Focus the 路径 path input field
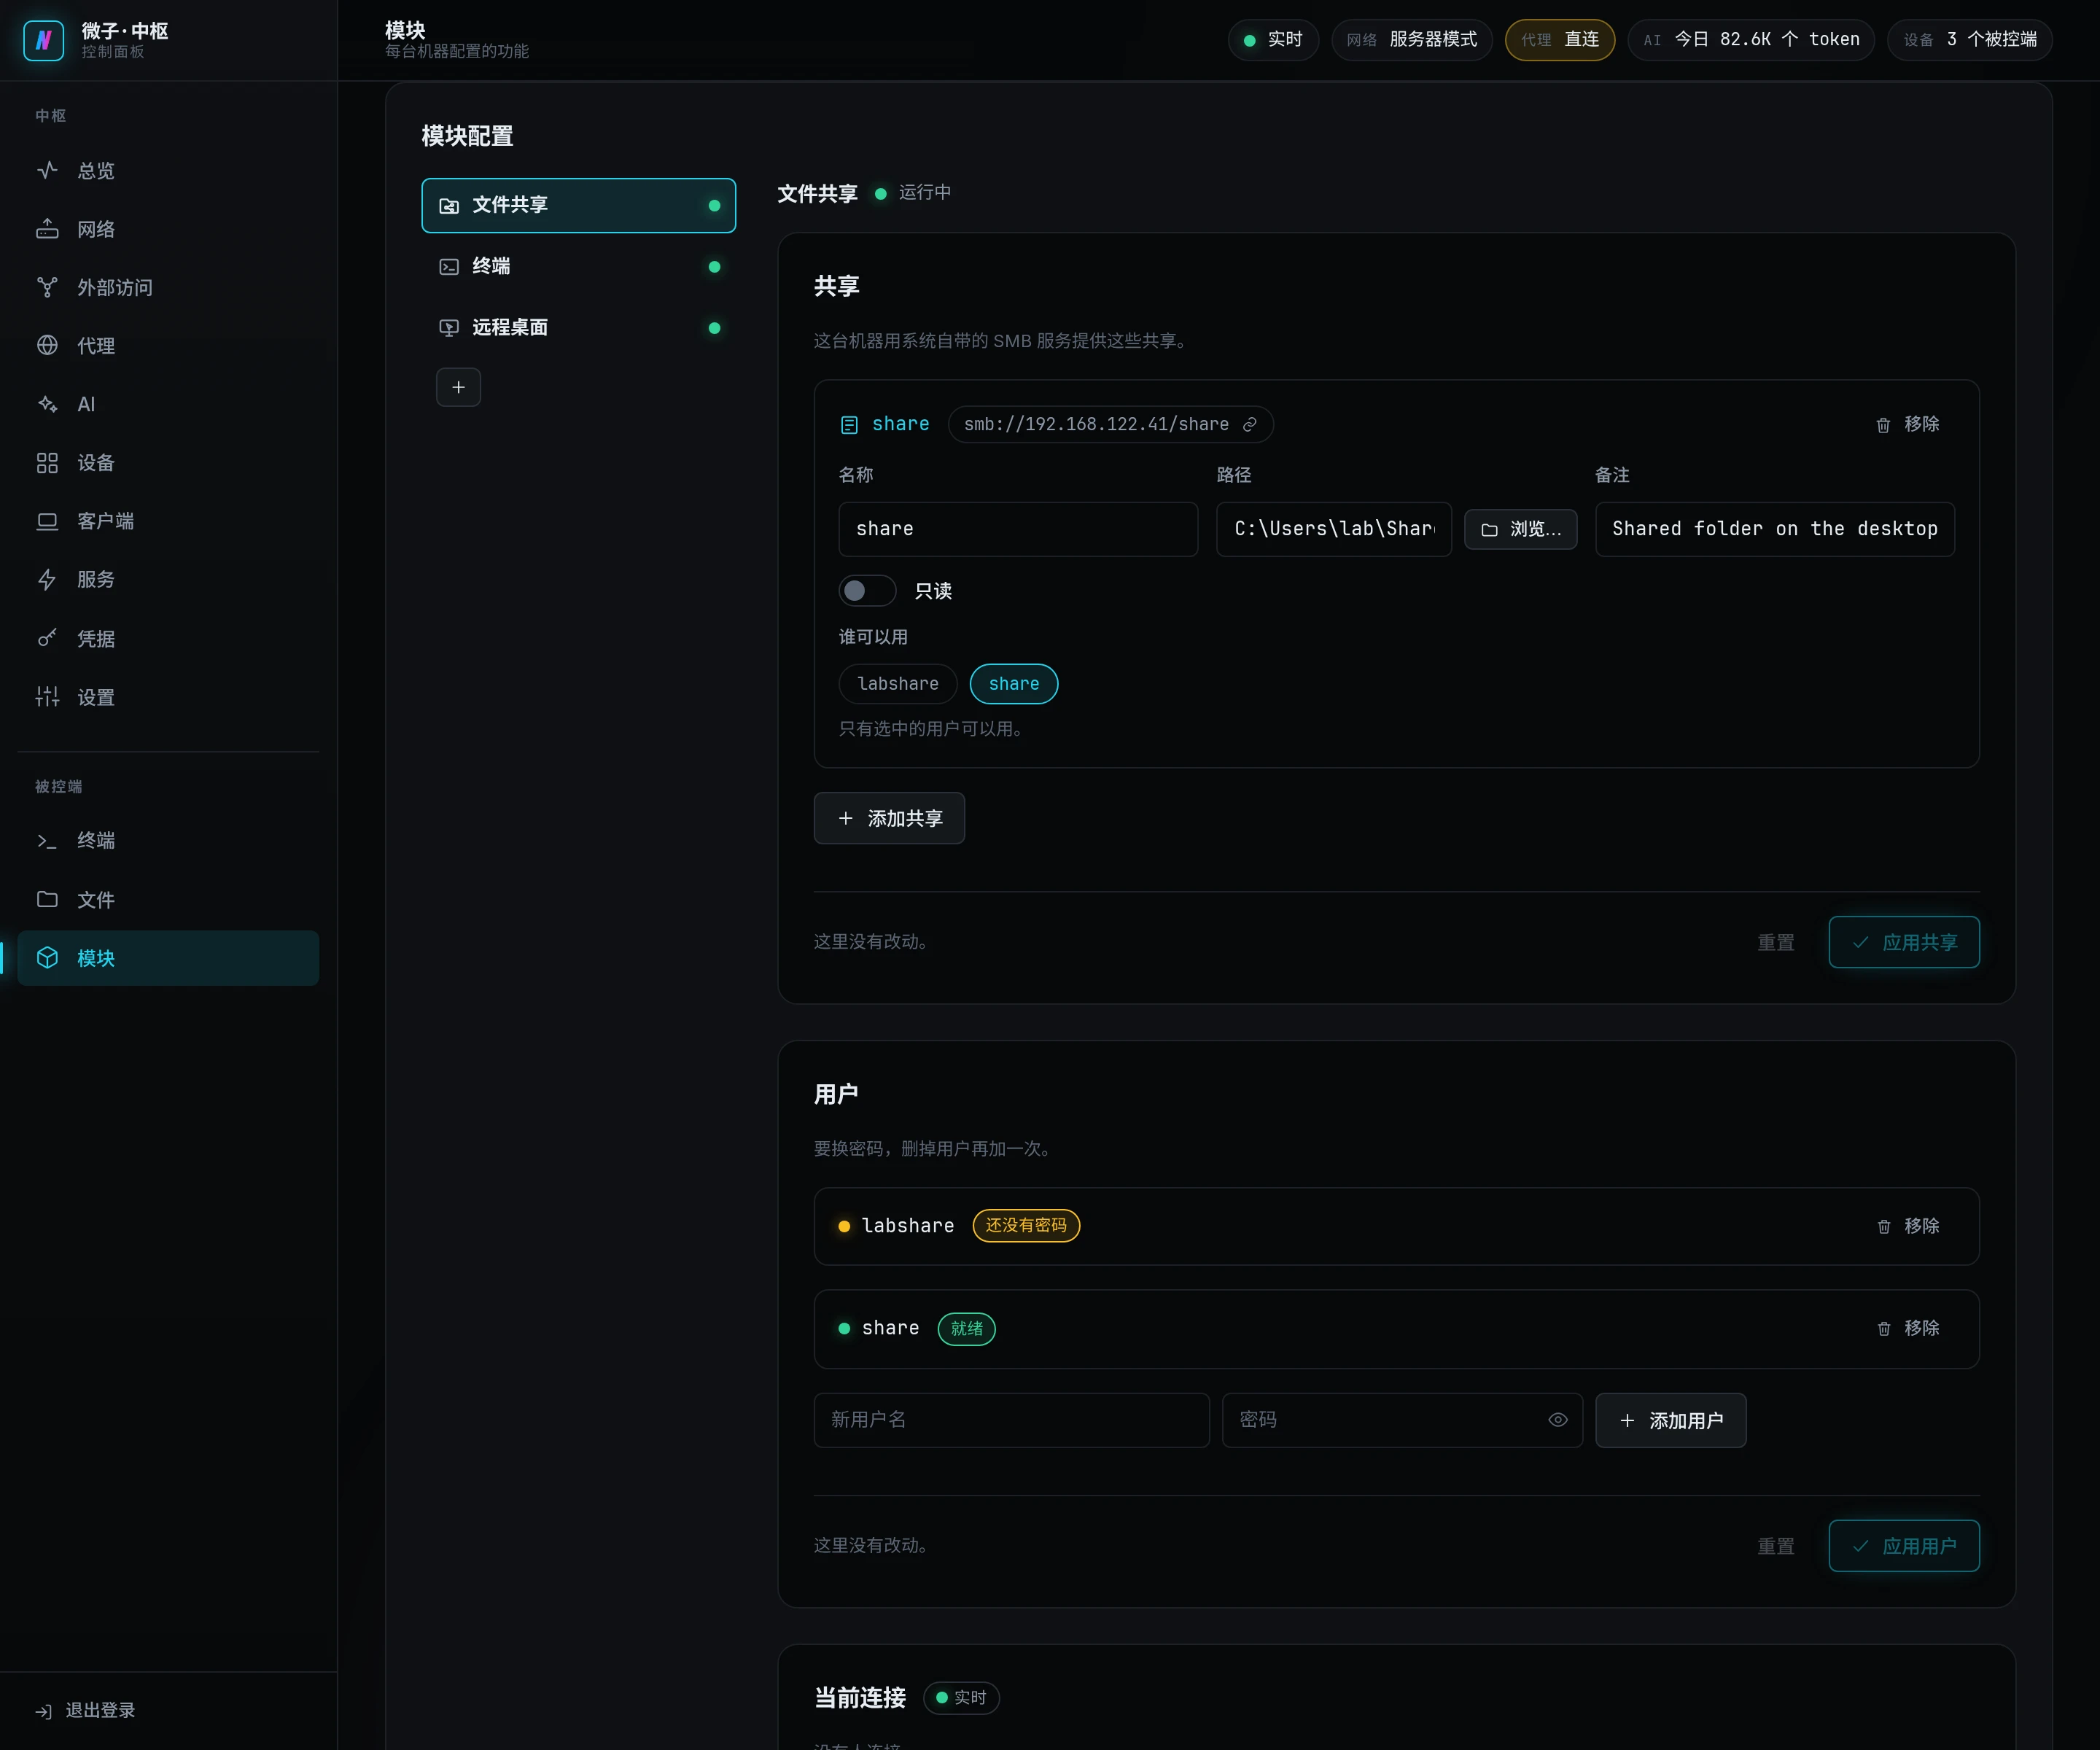Screen dimensions: 2100x1750 1334,529
